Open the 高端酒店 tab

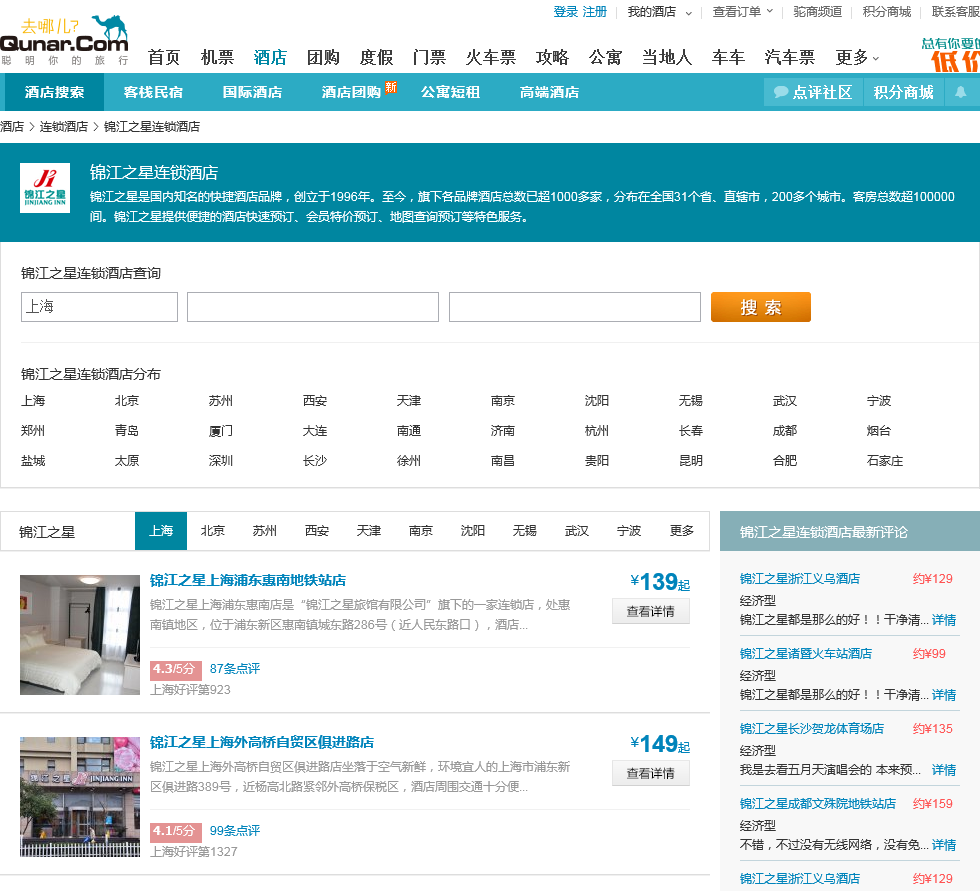[549, 92]
